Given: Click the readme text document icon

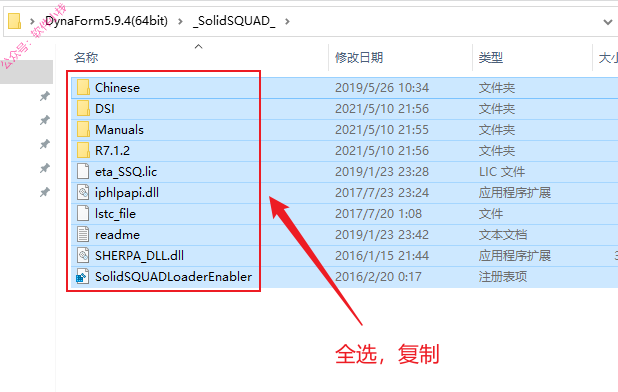Looking at the screenshot, I should point(83,234).
